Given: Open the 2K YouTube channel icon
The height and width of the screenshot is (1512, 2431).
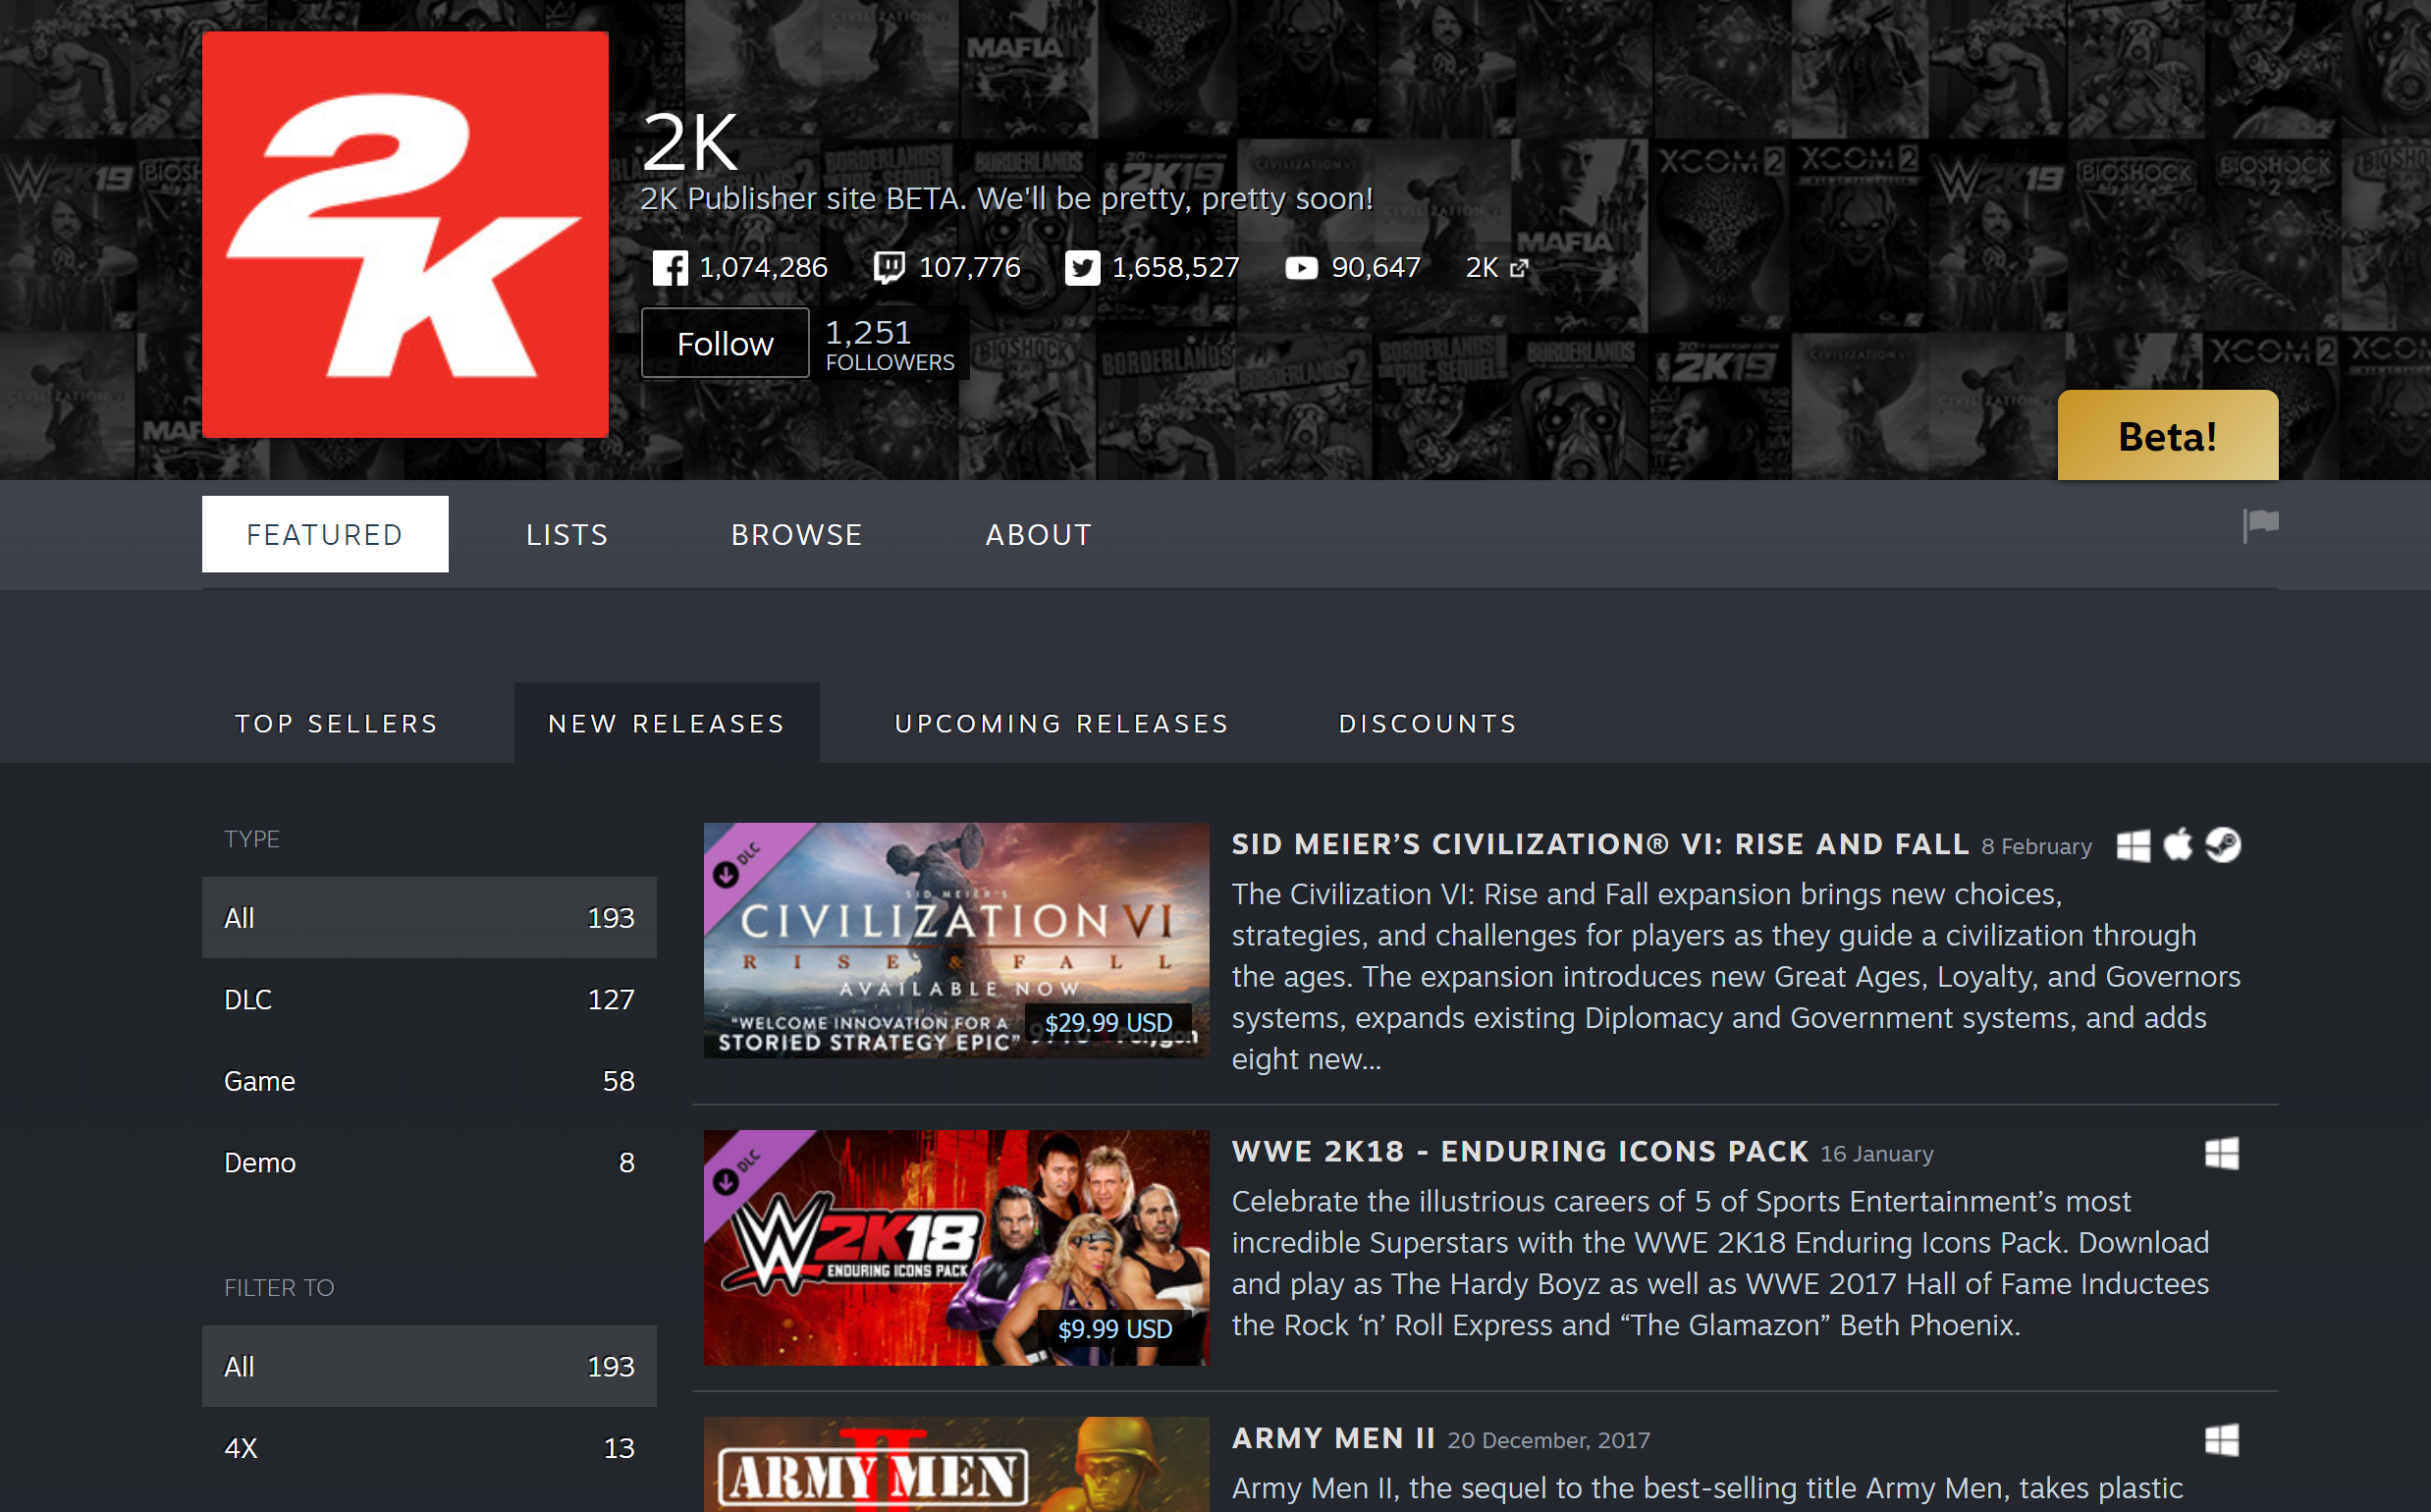Looking at the screenshot, I should (x=1301, y=268).
